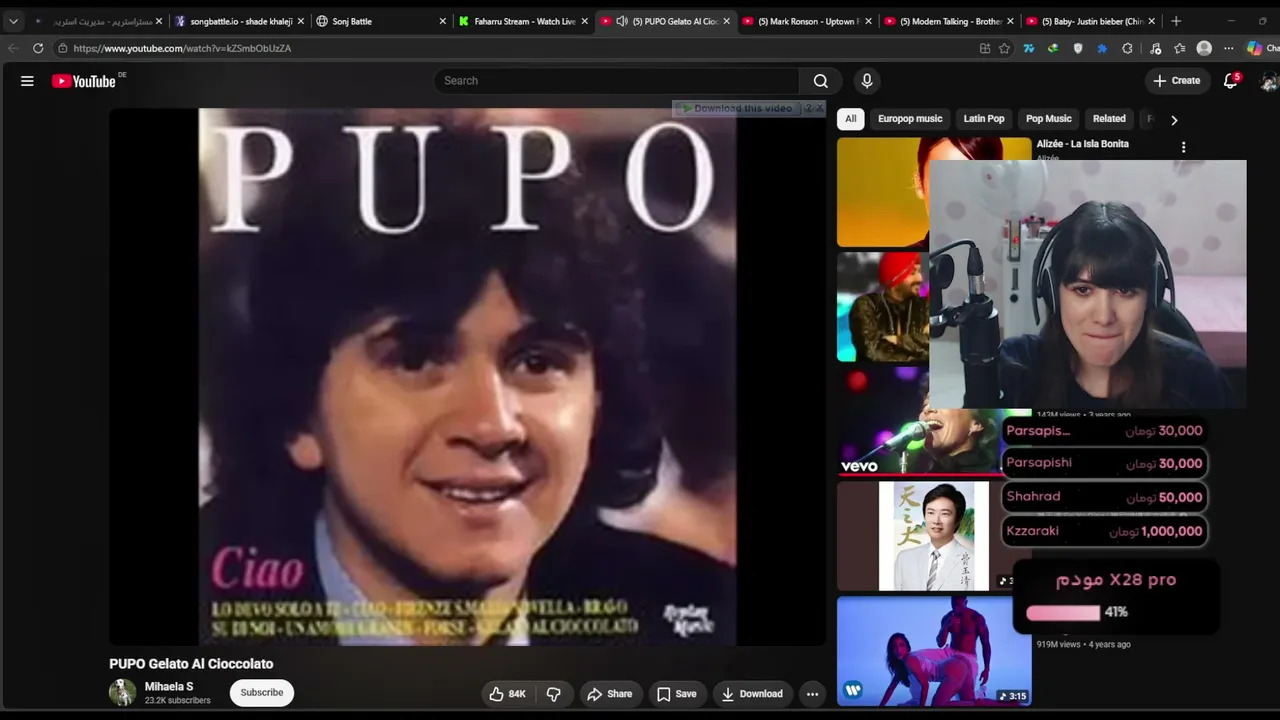Viewport: 1280px width, 720px height.
Task: Click Kzzaraki 1,000,000 donation entry
Action: 1104,531
